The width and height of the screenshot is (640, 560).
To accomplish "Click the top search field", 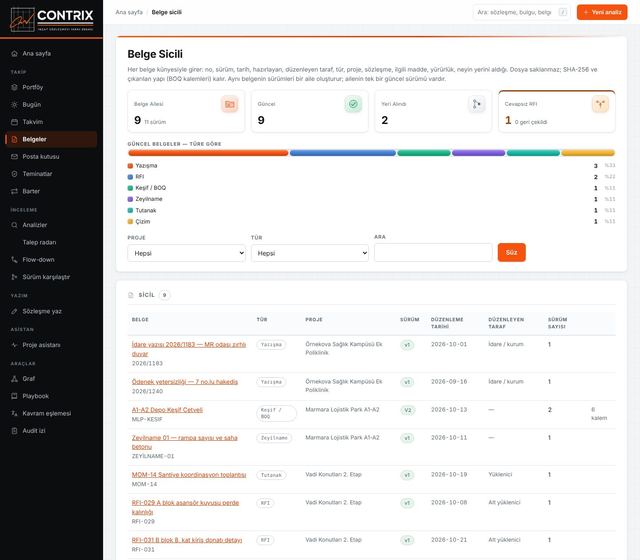I will [521, 12].
